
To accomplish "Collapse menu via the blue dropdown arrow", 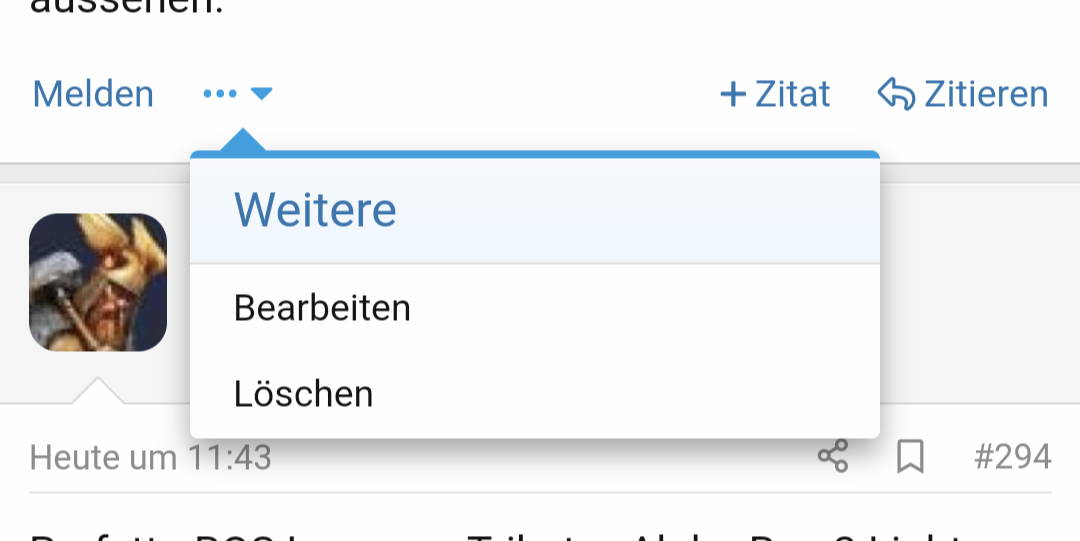I will pos(262,94).
